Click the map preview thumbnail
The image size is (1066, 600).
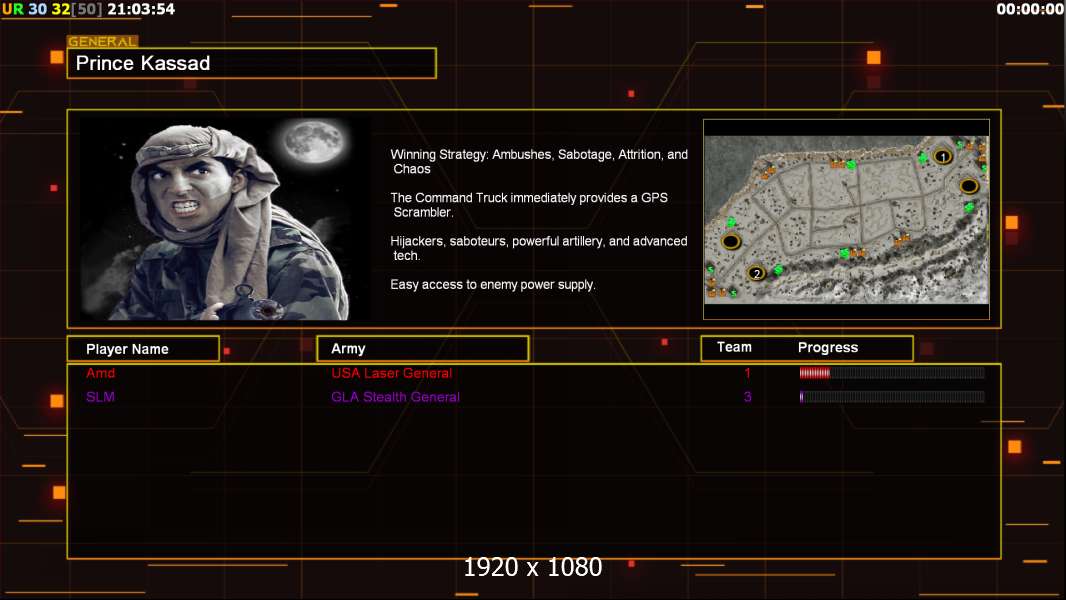[846, 219]
